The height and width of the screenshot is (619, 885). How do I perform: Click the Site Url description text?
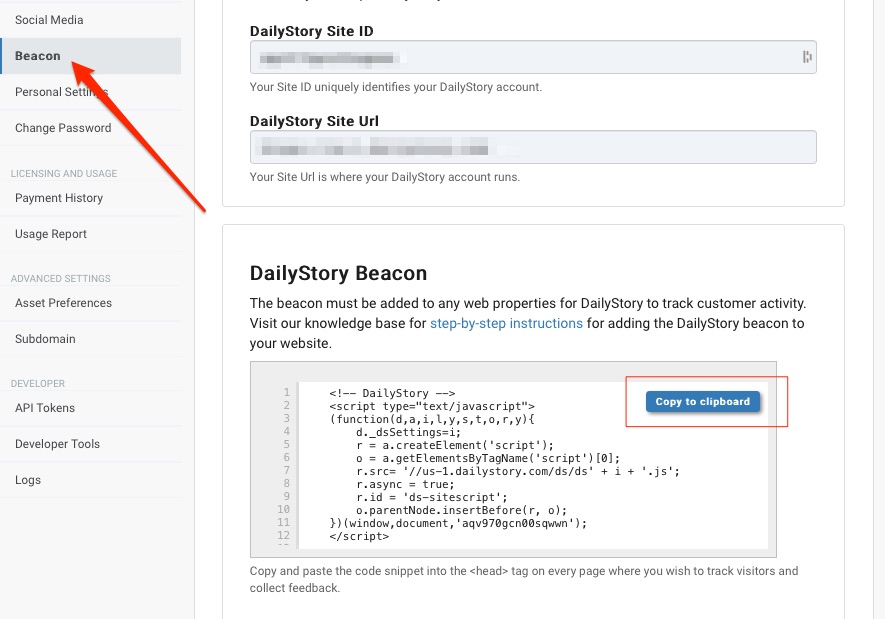pos(385,177)
